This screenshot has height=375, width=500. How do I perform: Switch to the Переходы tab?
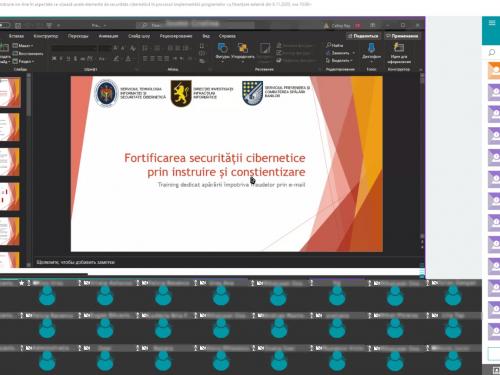78,36
